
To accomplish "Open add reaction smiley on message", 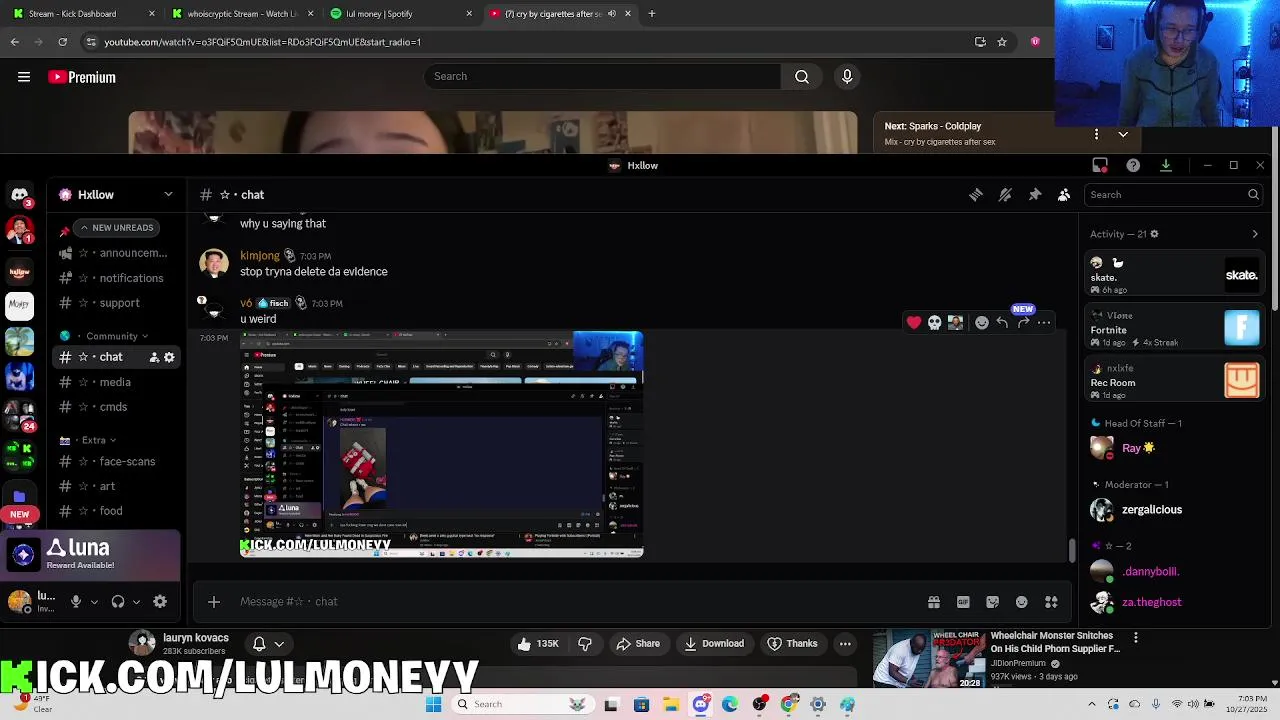I will 982,323.
